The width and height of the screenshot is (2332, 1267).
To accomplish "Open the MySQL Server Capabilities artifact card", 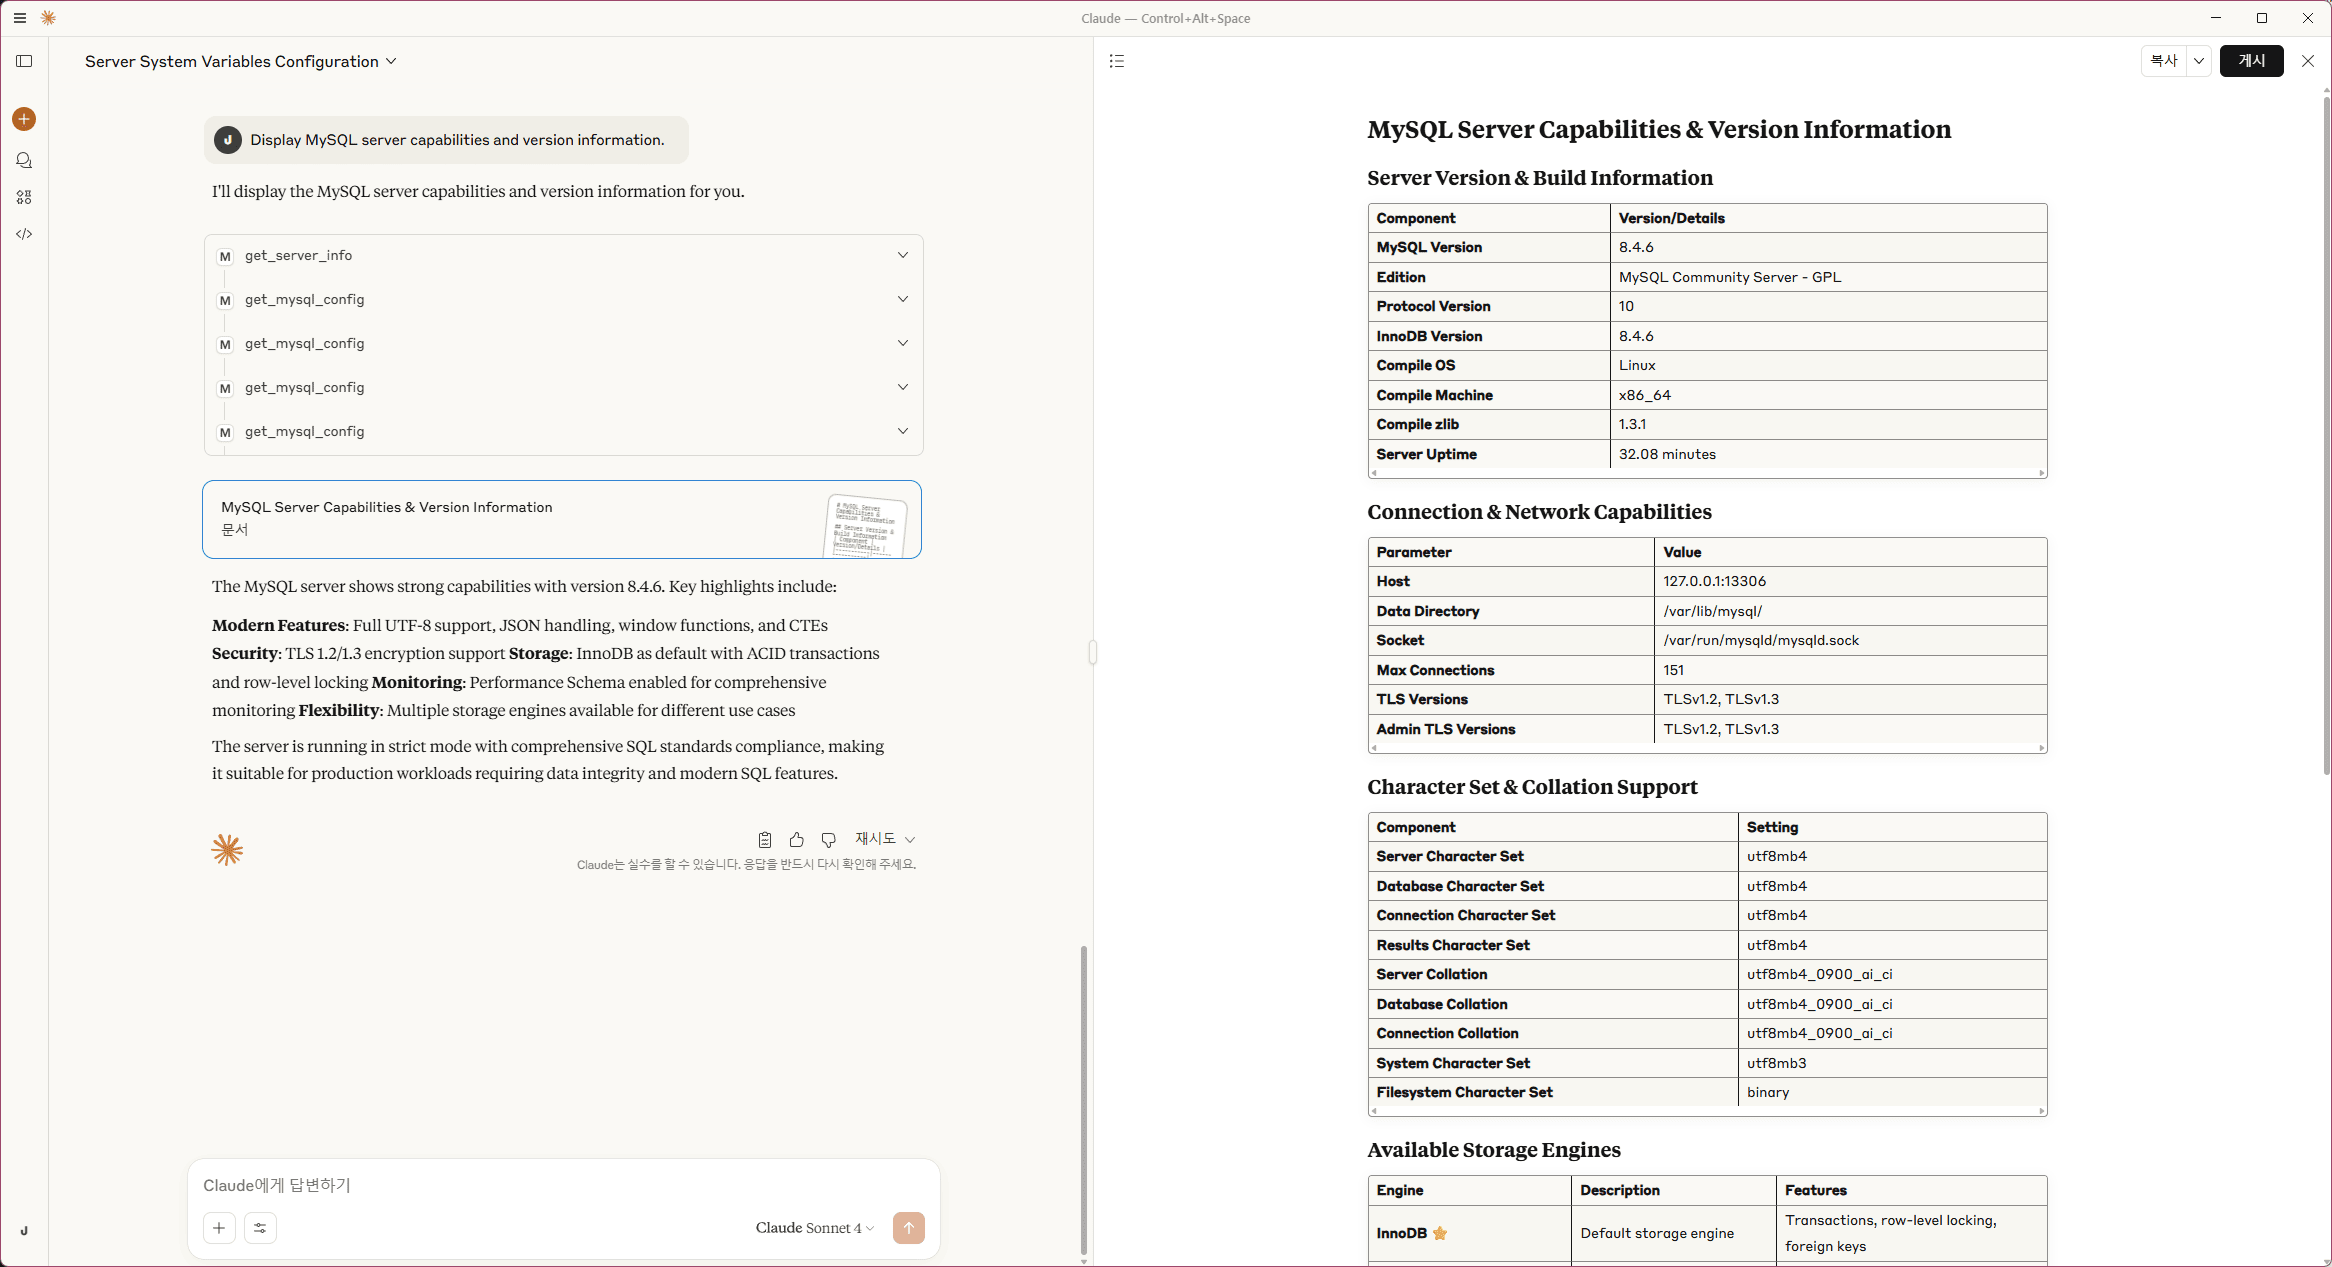I will tap(561, 519).
